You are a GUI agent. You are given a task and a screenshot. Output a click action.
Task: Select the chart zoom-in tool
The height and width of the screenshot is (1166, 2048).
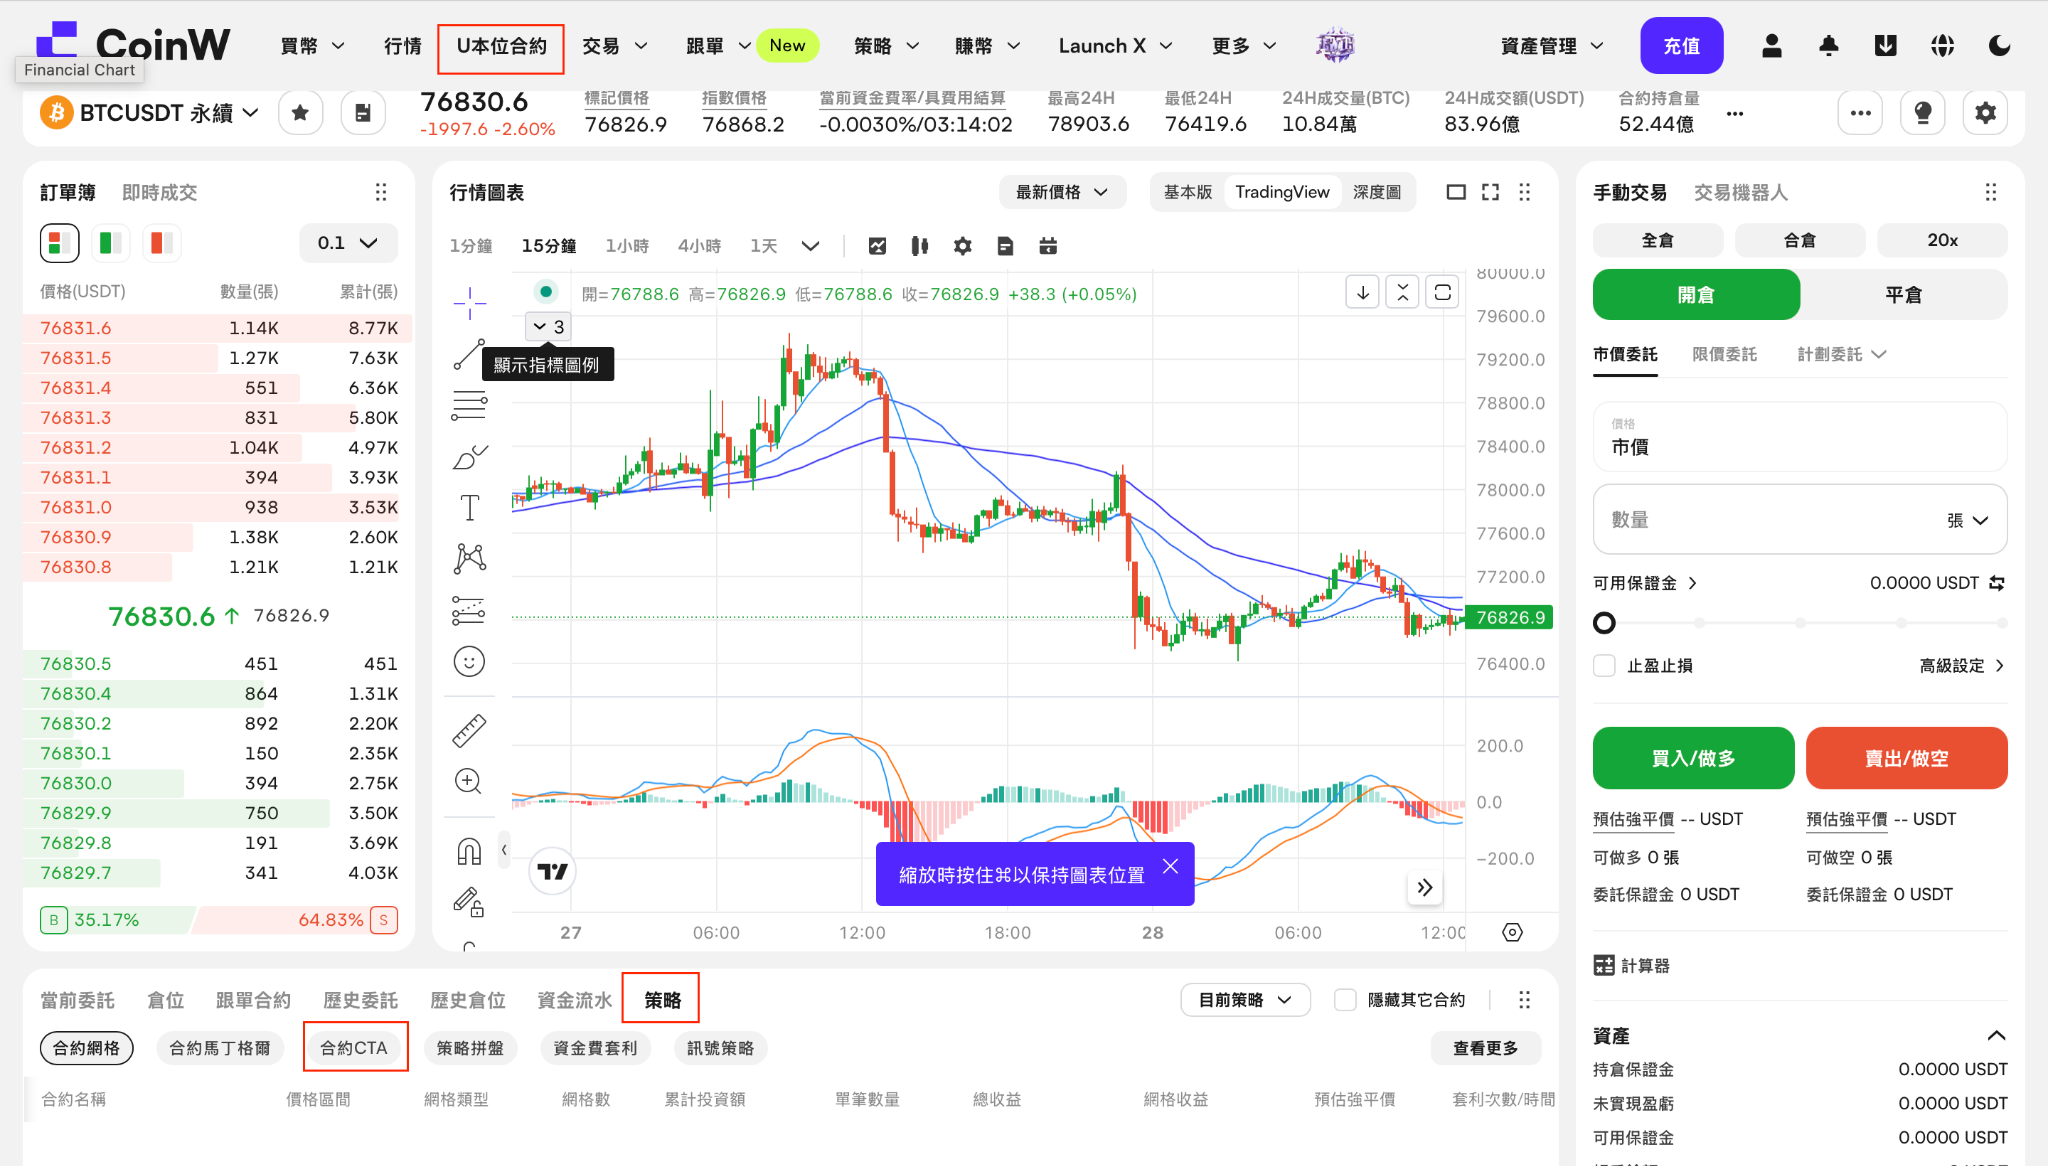pos(469,781)
